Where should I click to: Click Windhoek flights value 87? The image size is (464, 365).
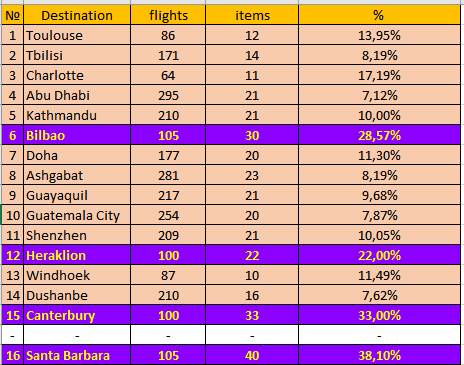click(x=168, y=275)
